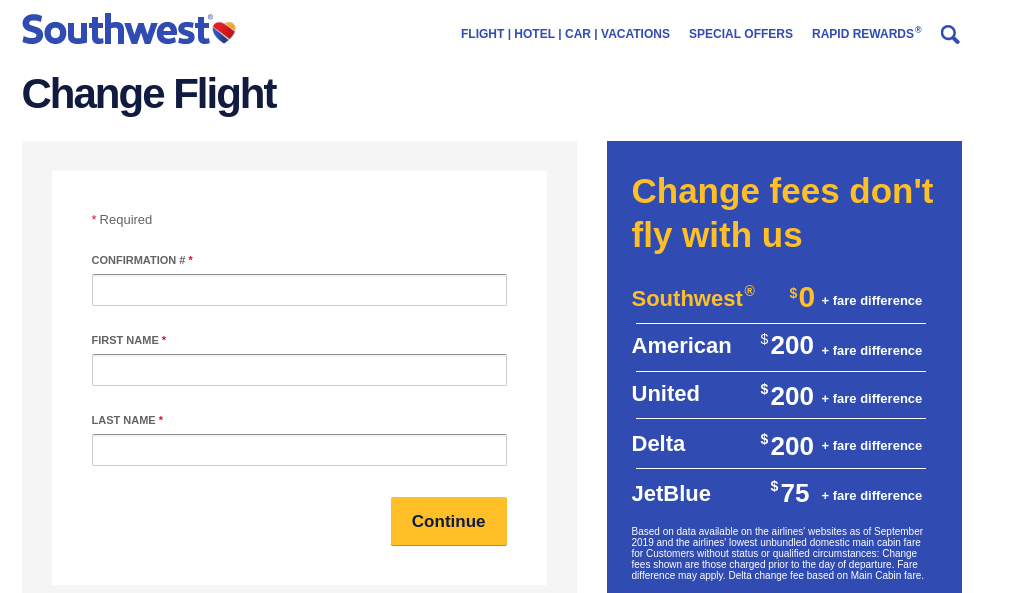Select the Delta $200 entry

pyautogui.click(x=779, y=443)
